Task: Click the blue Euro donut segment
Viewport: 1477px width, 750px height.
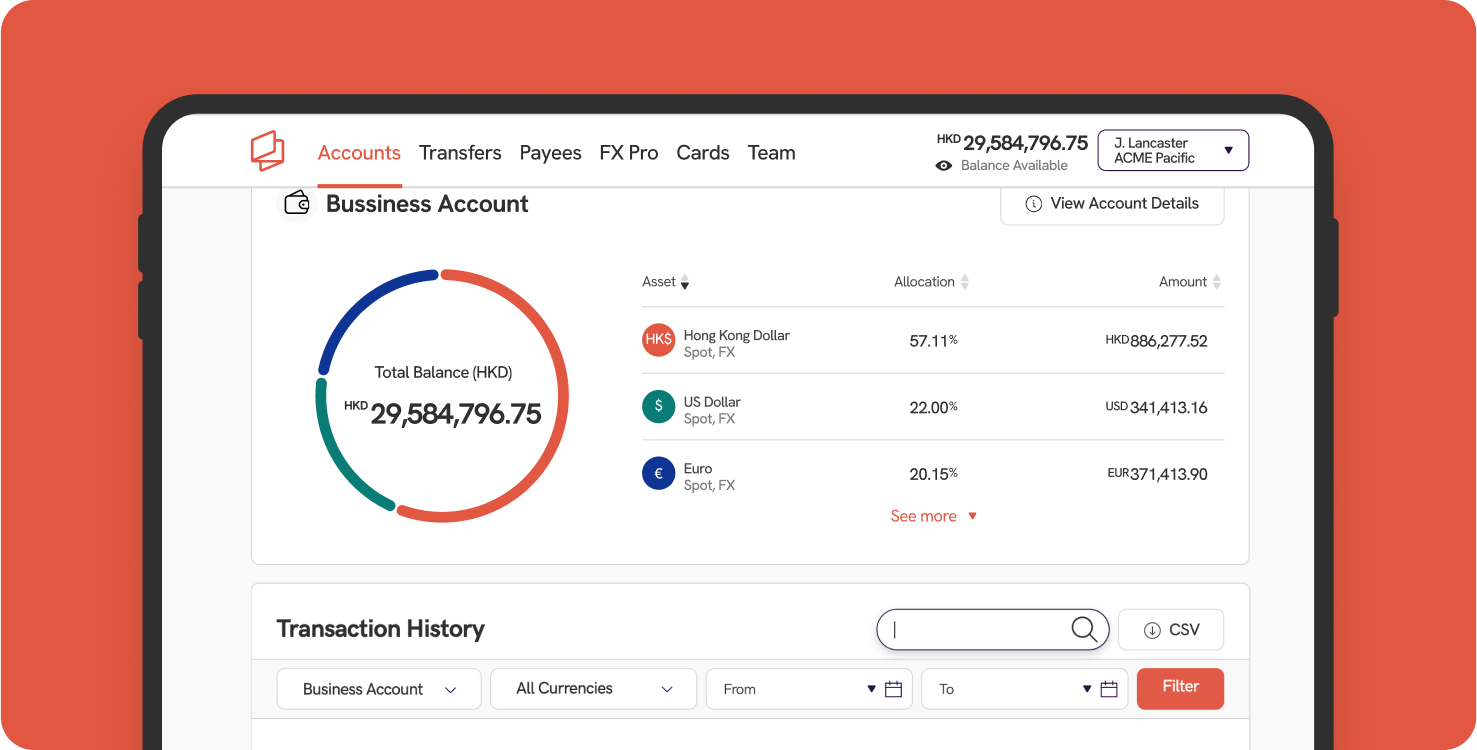Action: pyautogui.click(x=362, y=303)
